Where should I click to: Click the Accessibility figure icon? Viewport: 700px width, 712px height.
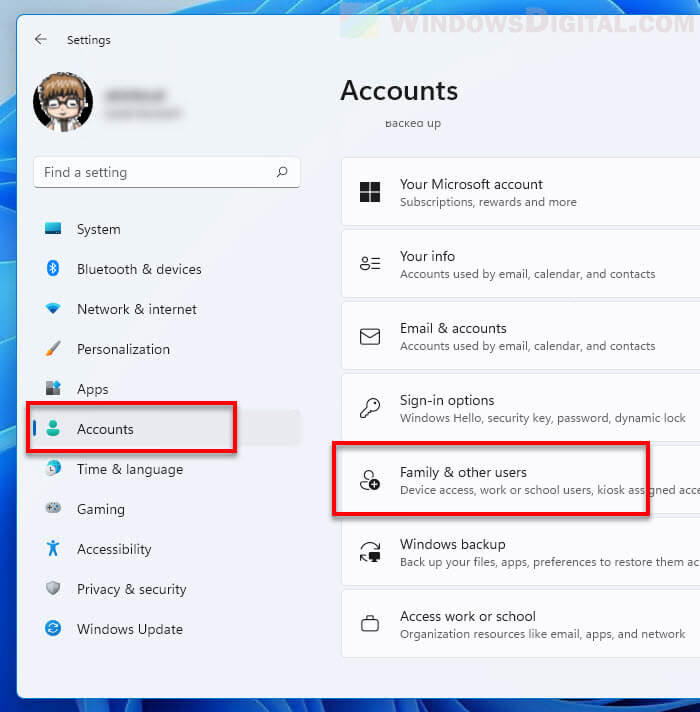[53, 548]
